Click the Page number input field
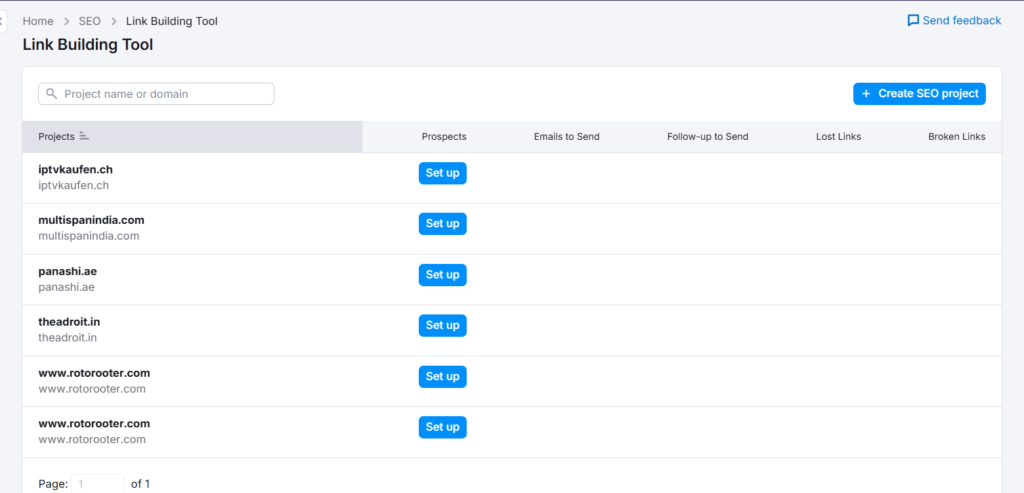This screenshot has height=493, width=1024. pyautogui.click(x=97, y=484)
